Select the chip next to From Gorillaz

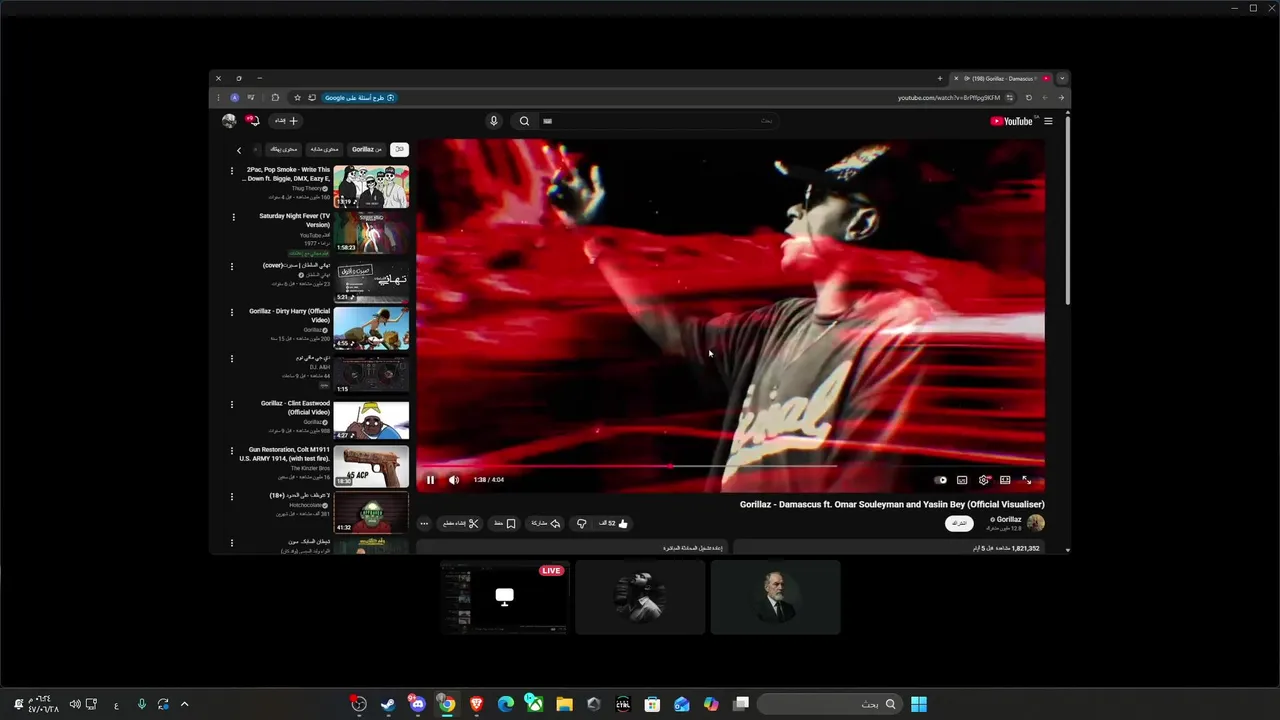tap(324, 149)
